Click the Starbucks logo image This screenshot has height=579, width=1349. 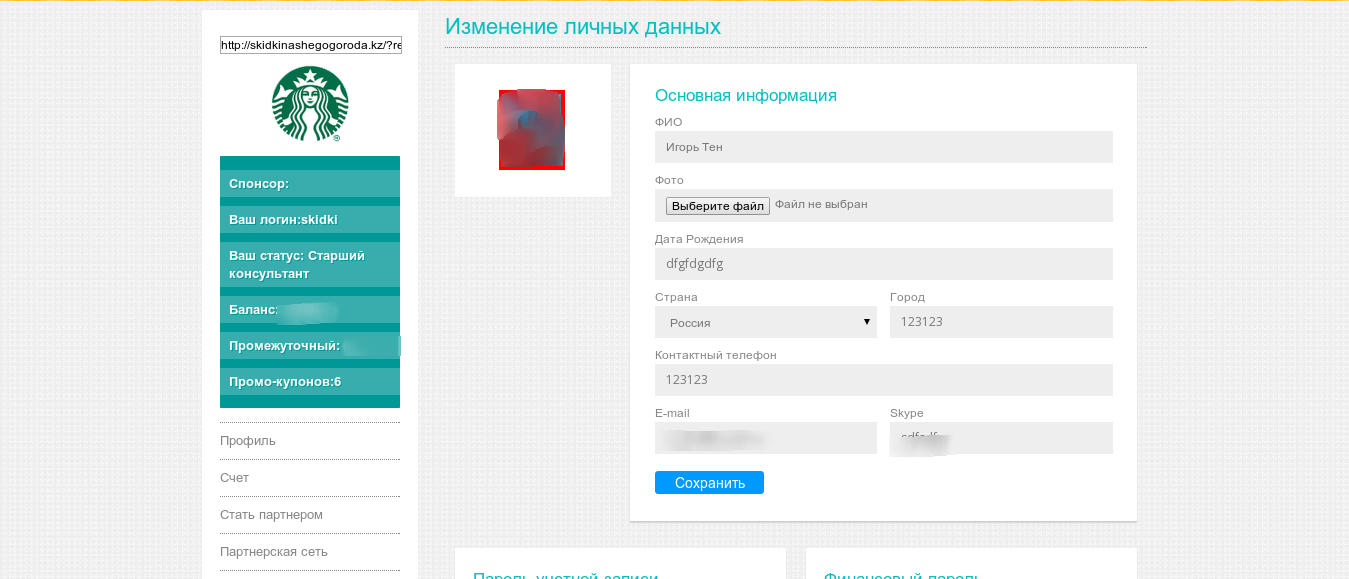[x=310, y=104]
